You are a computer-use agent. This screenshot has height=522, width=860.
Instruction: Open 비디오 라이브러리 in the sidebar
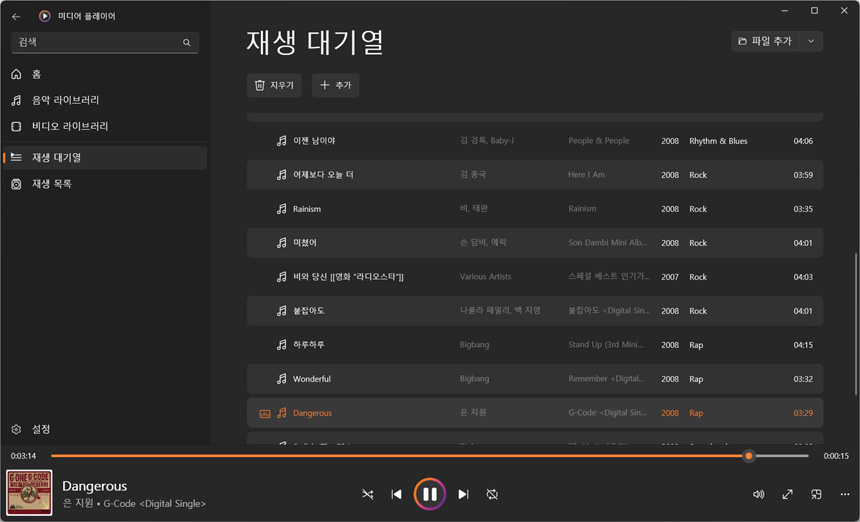(x=70, y=126)
